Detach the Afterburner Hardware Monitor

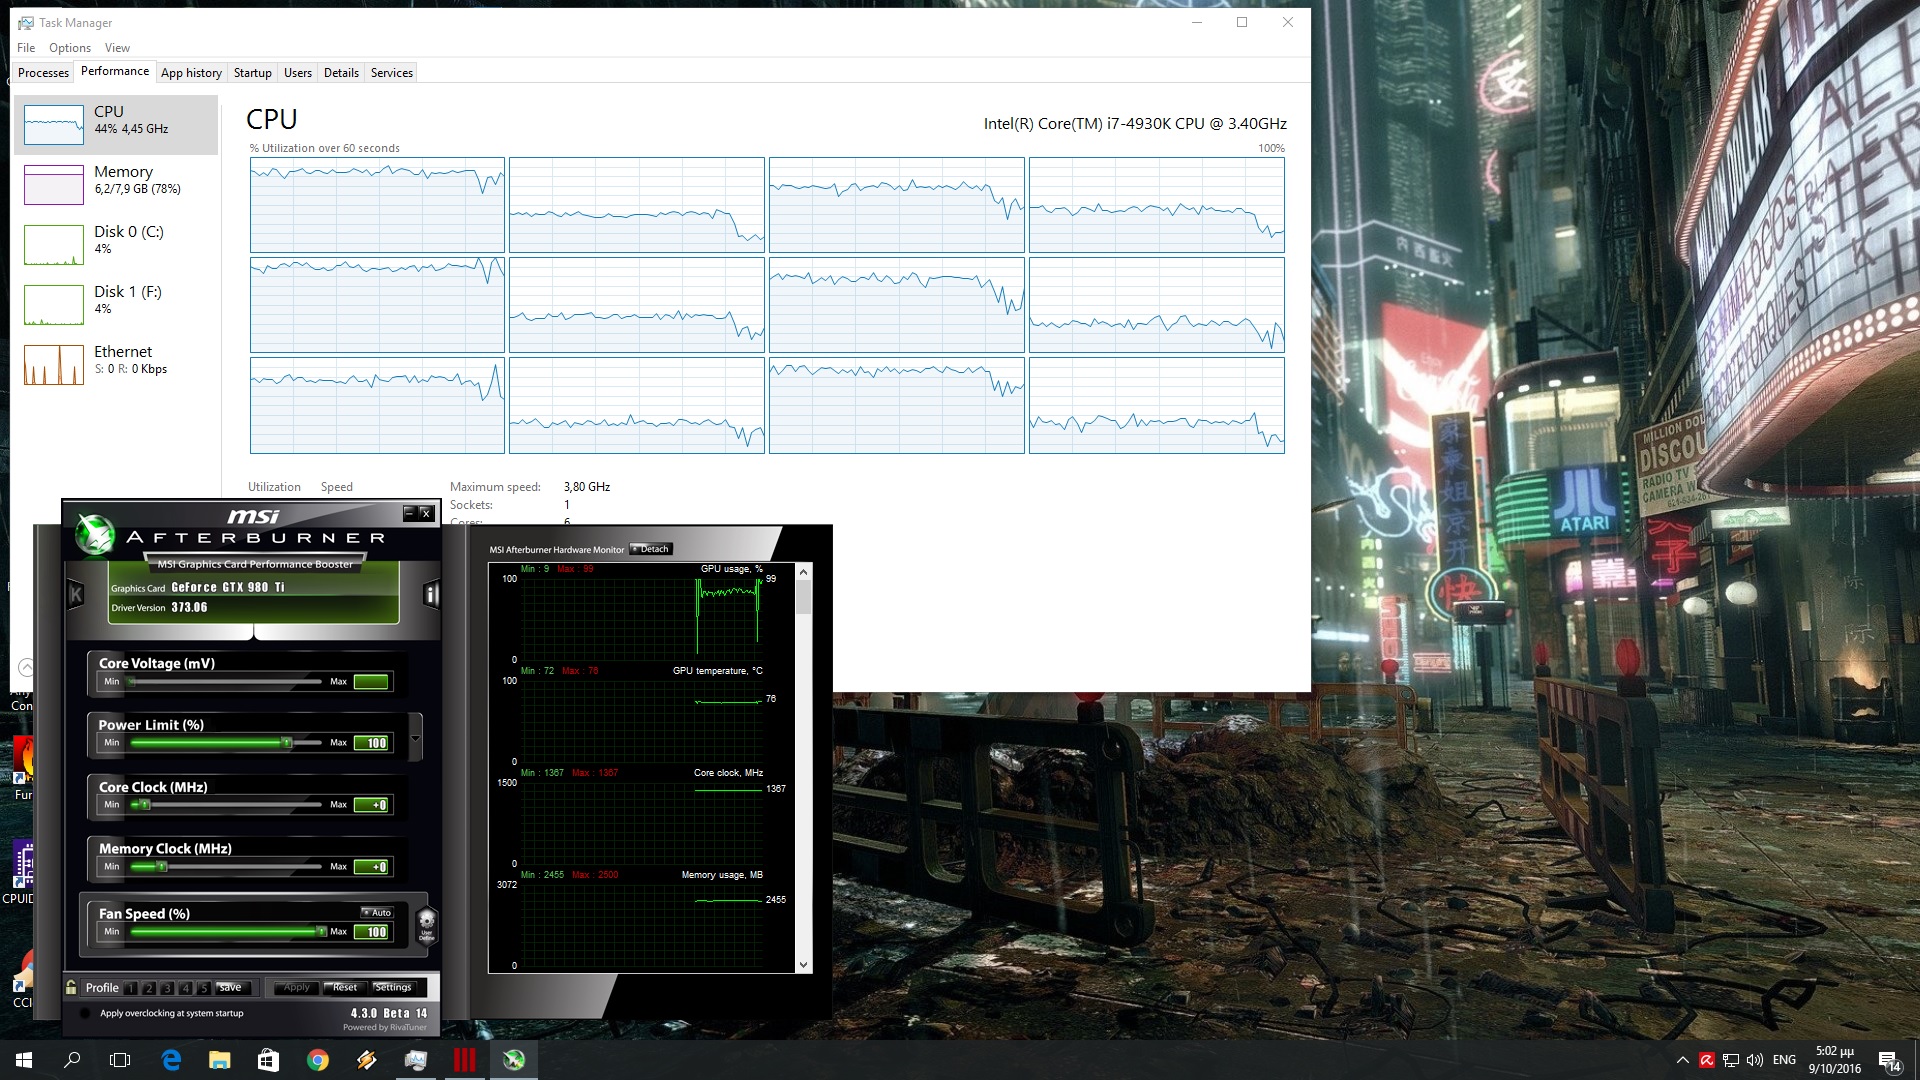coord(651,549)
